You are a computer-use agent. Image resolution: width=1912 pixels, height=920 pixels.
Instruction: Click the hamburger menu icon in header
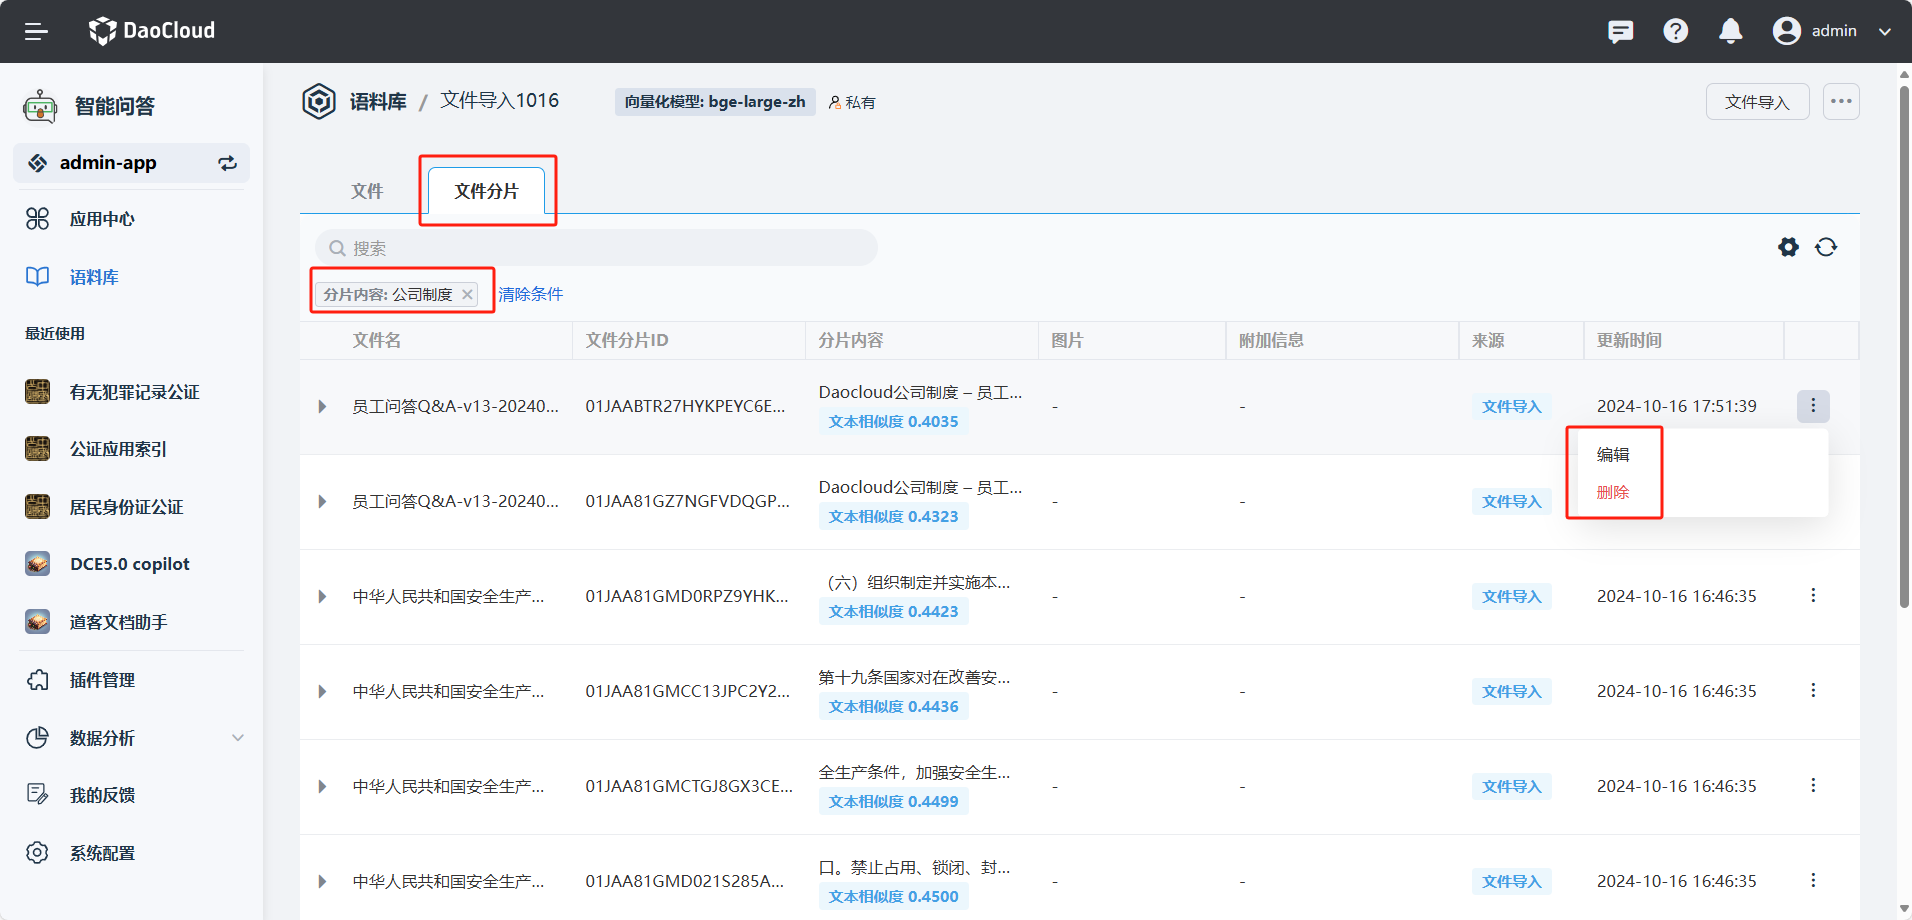click(36, 31)
